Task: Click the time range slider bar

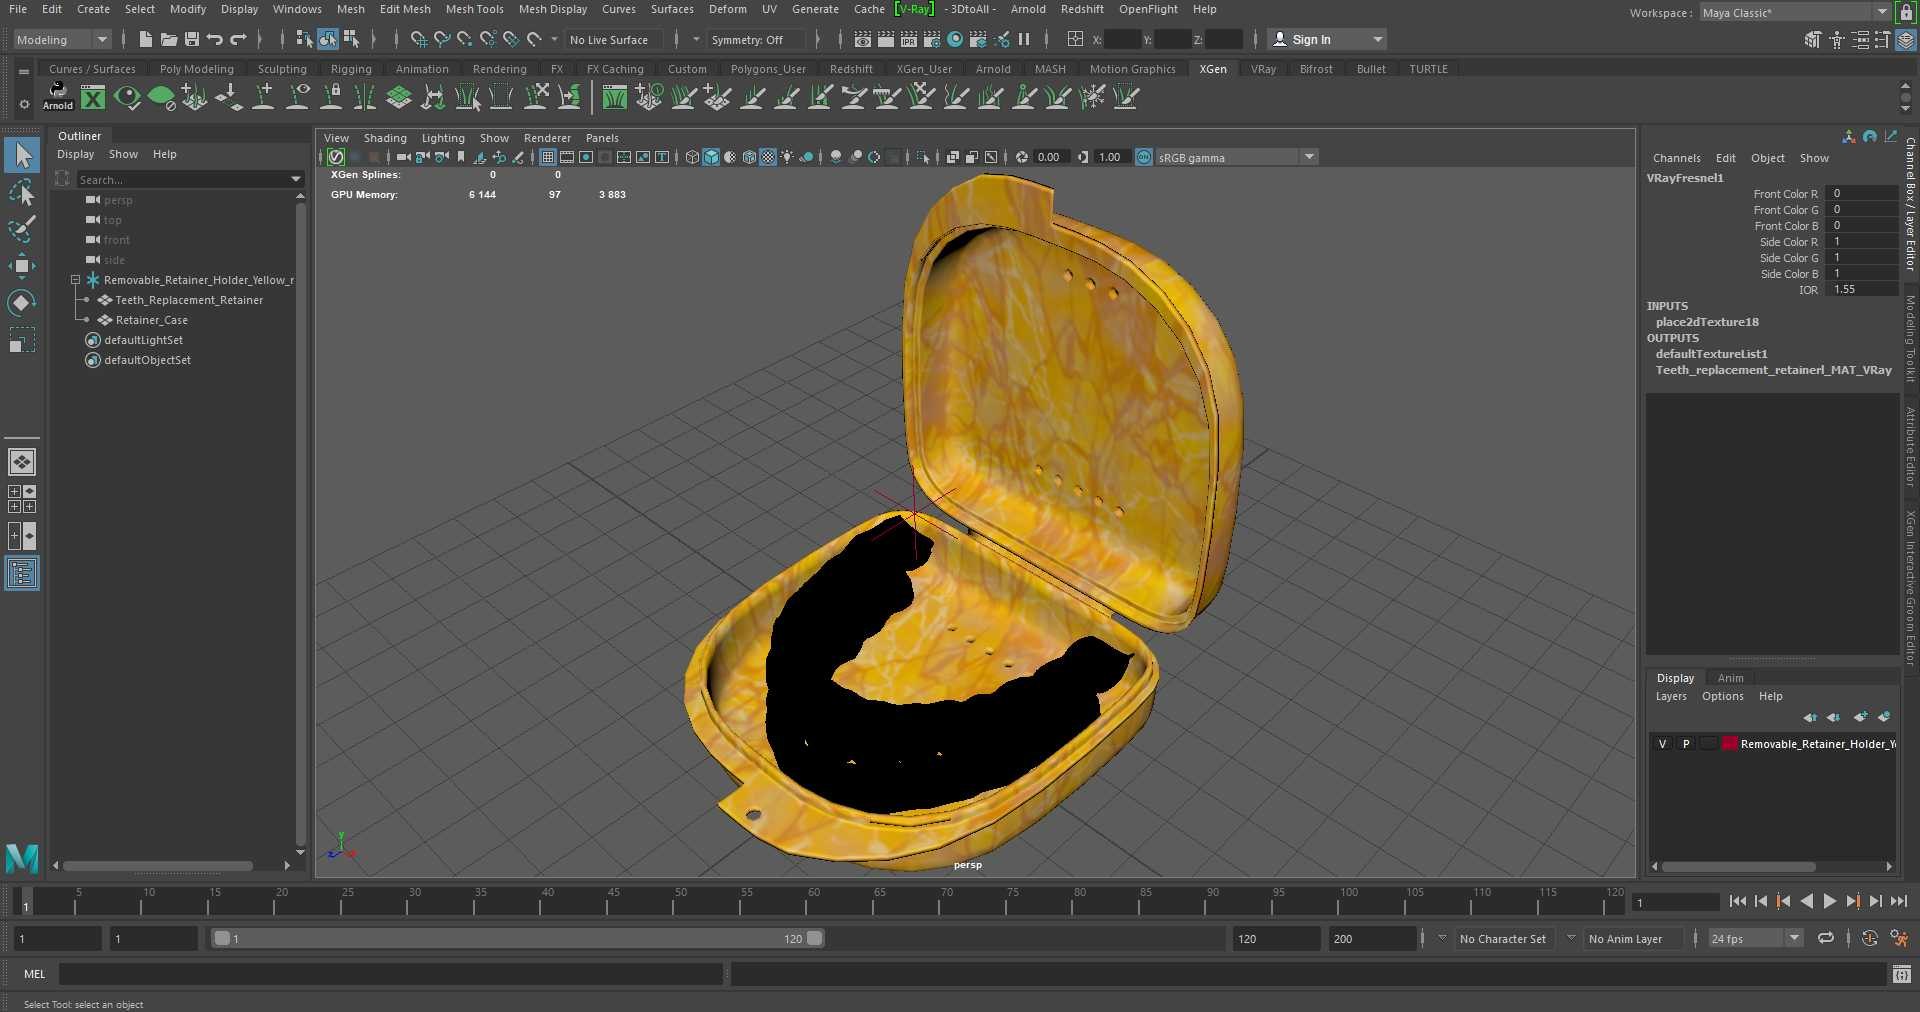Action: click(517, 938)
